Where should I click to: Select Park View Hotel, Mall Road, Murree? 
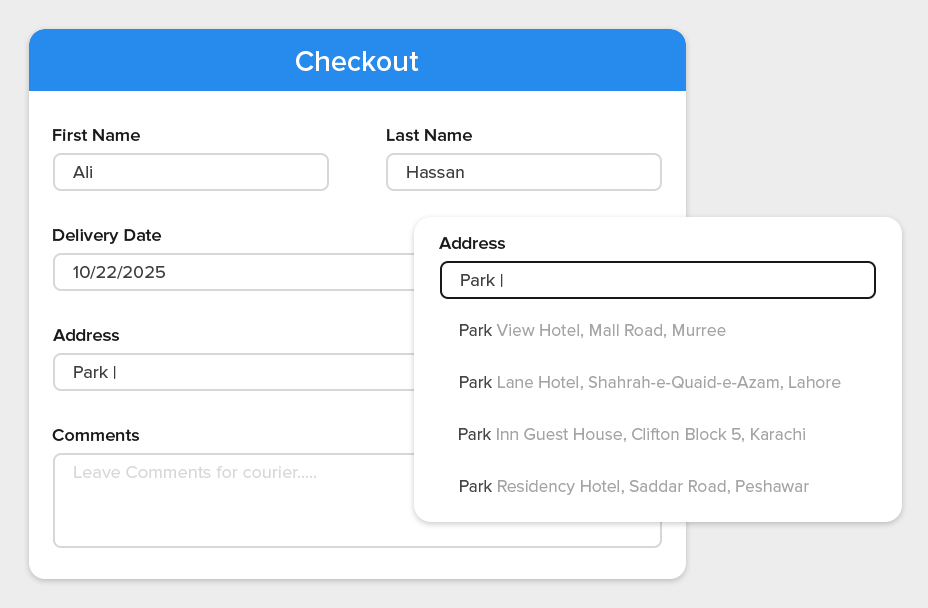click(x=592, y=330)
